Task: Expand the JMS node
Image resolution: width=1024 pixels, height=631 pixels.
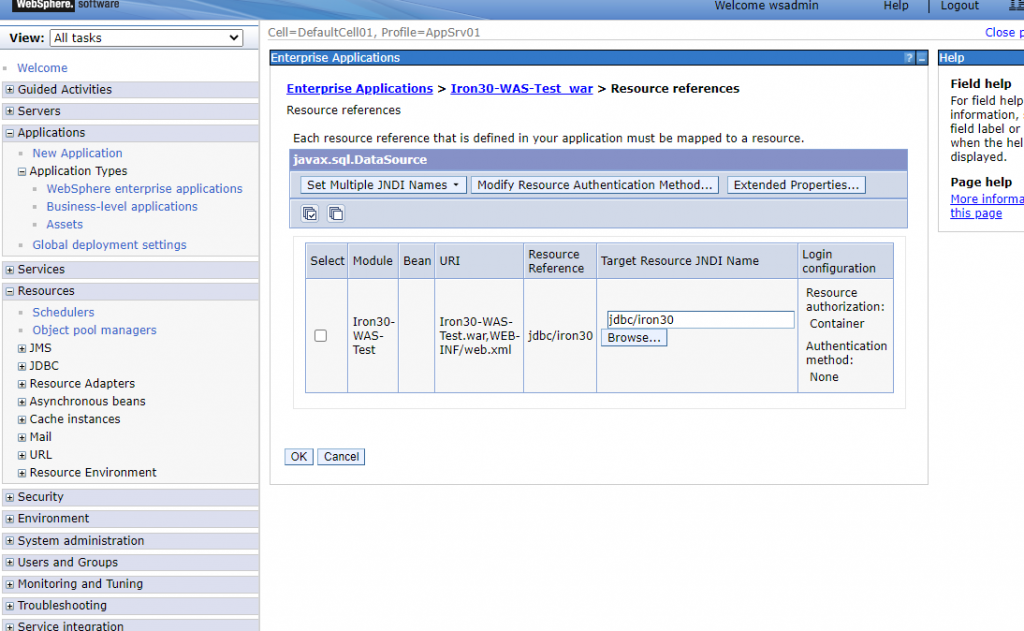Action: [x=22, y=348]
